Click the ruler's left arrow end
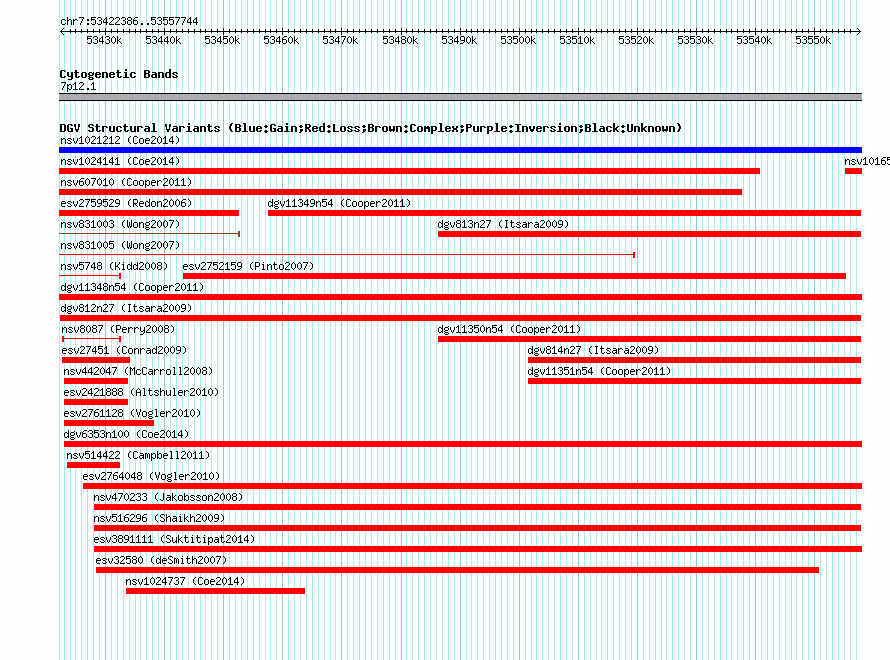 pyautogui.click(x=62, y=31)
